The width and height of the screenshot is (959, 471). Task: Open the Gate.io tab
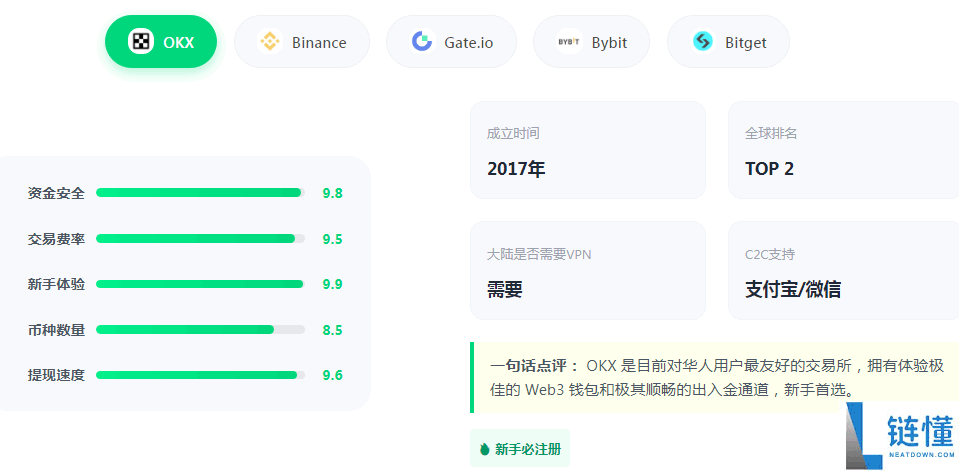[x=451, y=42]
